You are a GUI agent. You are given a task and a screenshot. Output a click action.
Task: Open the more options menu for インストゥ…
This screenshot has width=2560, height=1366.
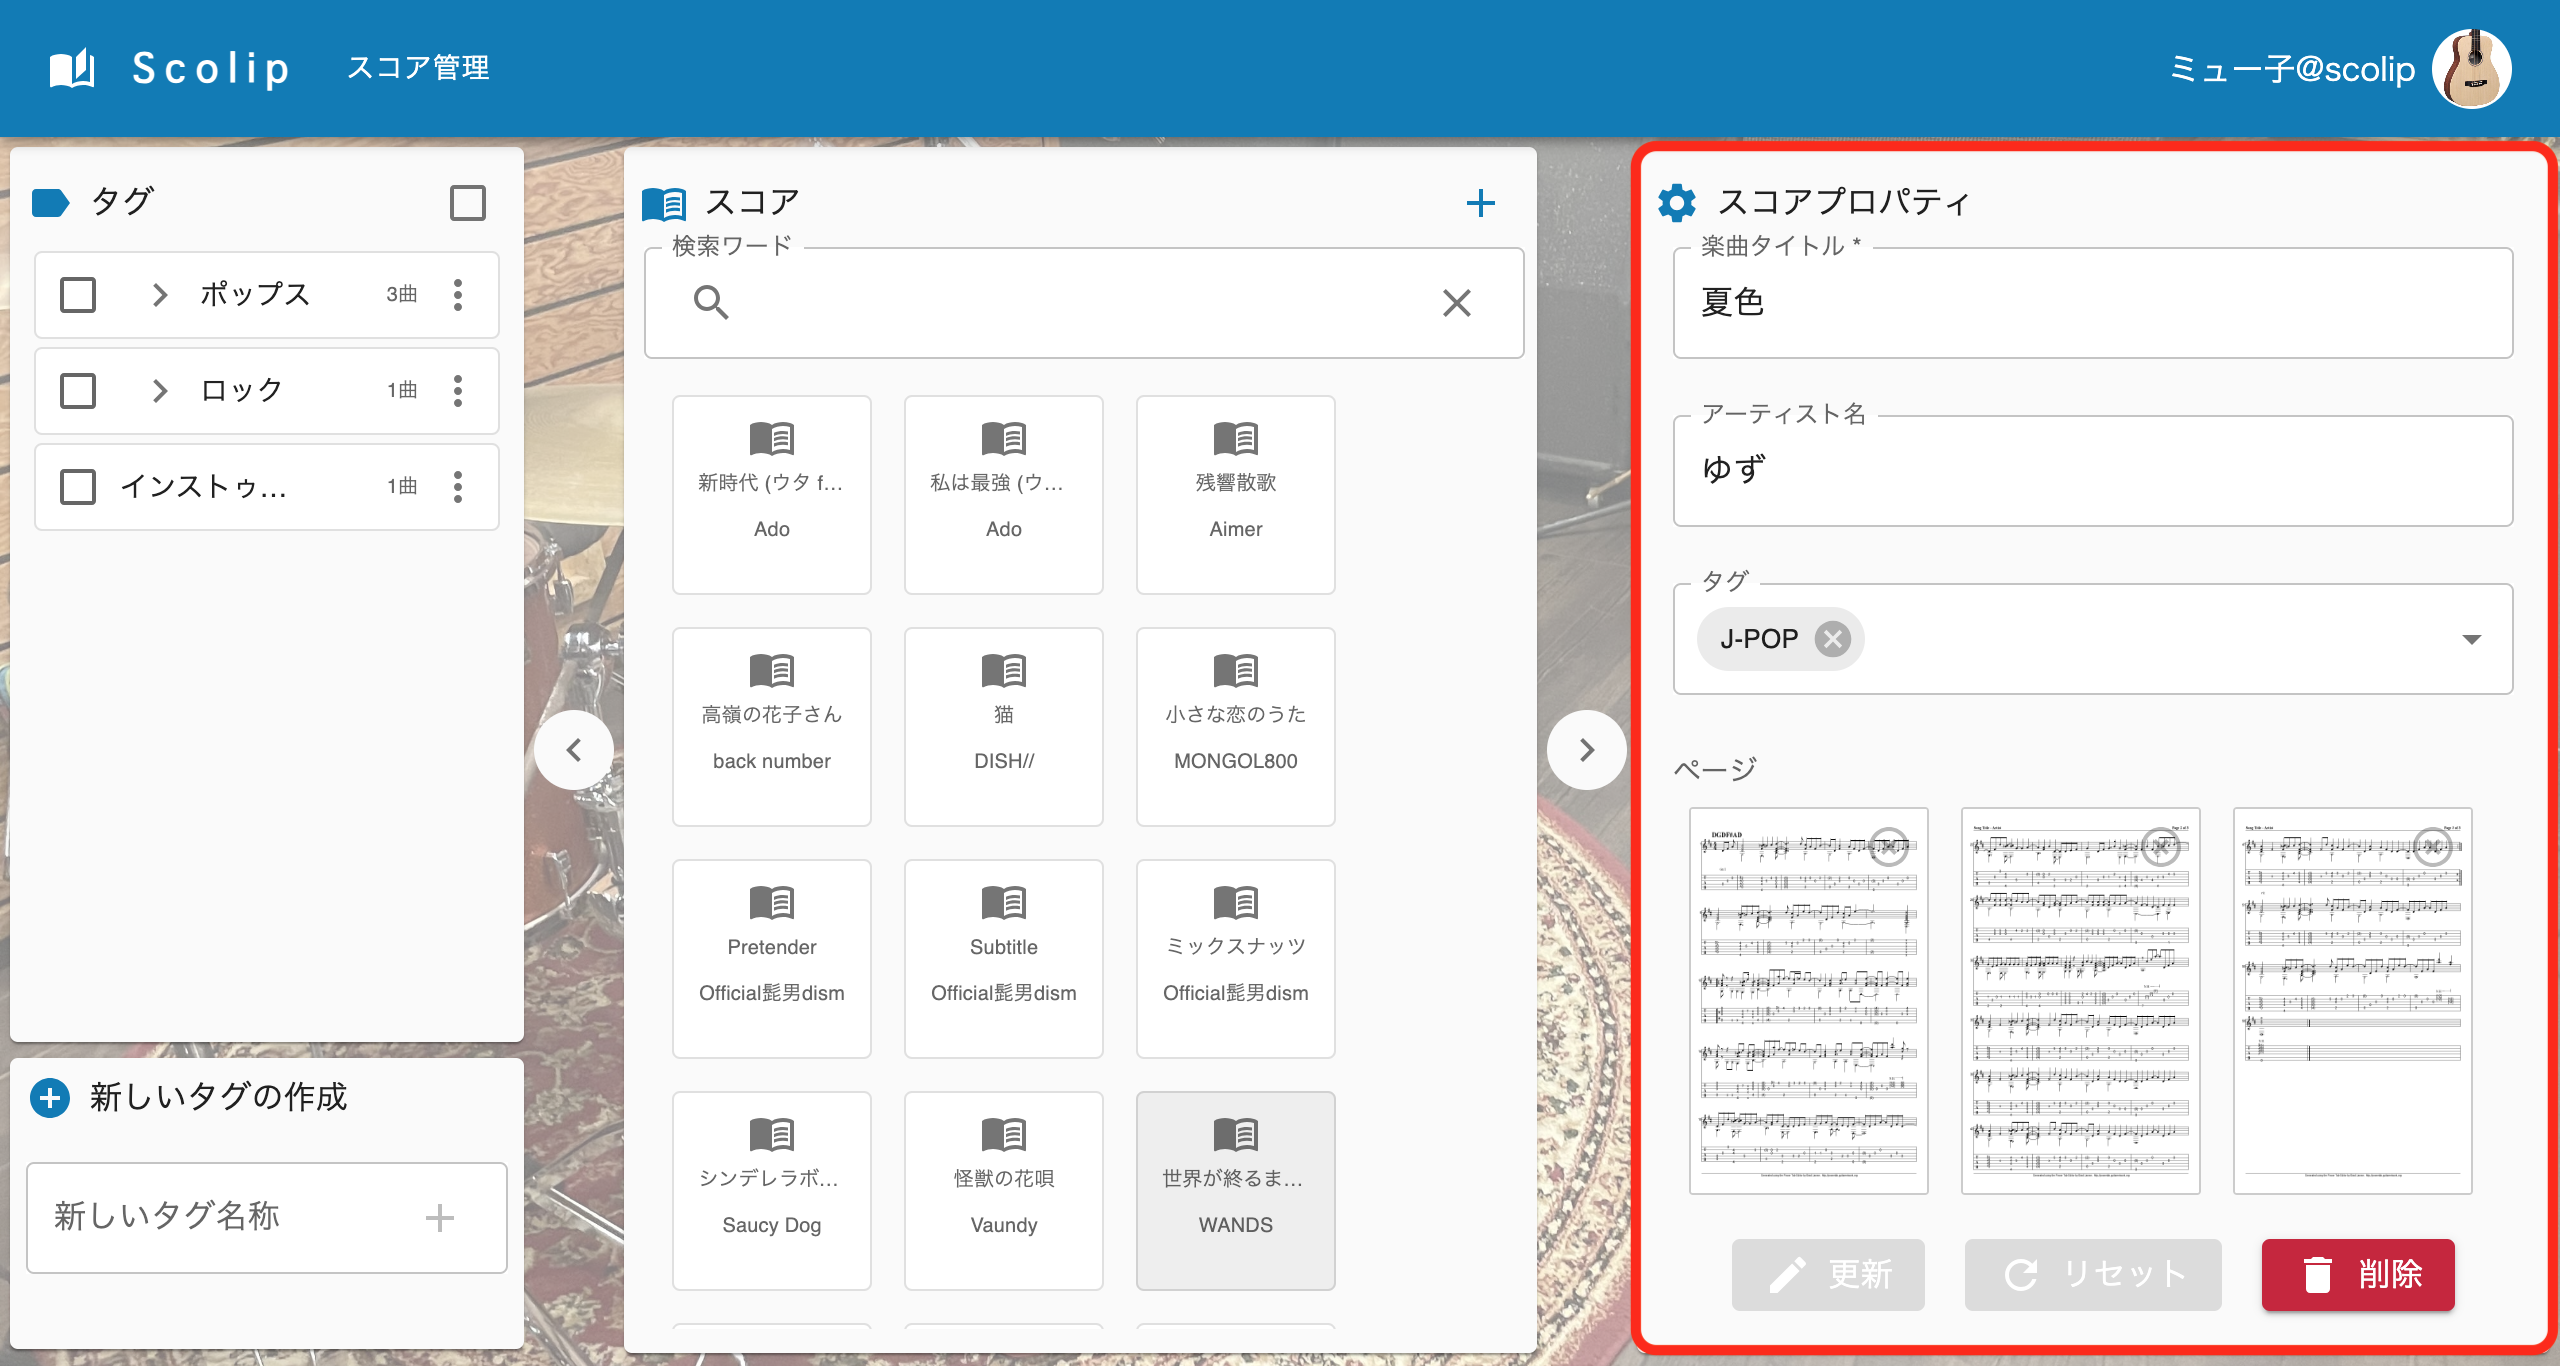pyautogui.click(x=458, y=487)
